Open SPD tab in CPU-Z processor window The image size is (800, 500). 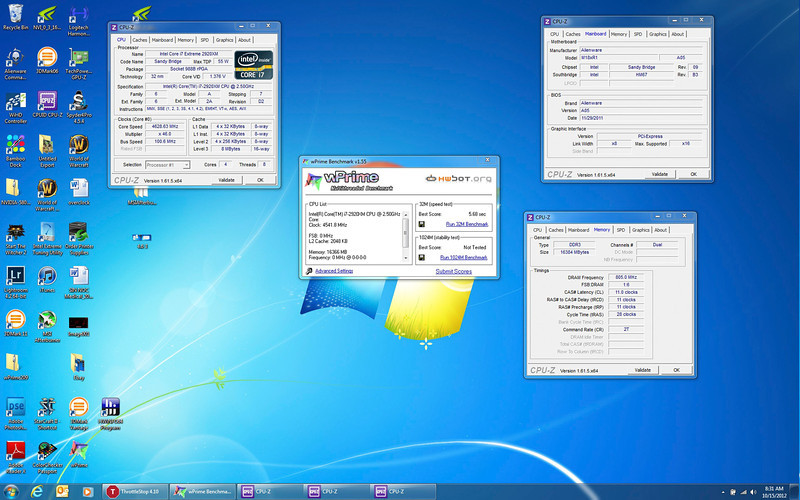click(204, 40)
